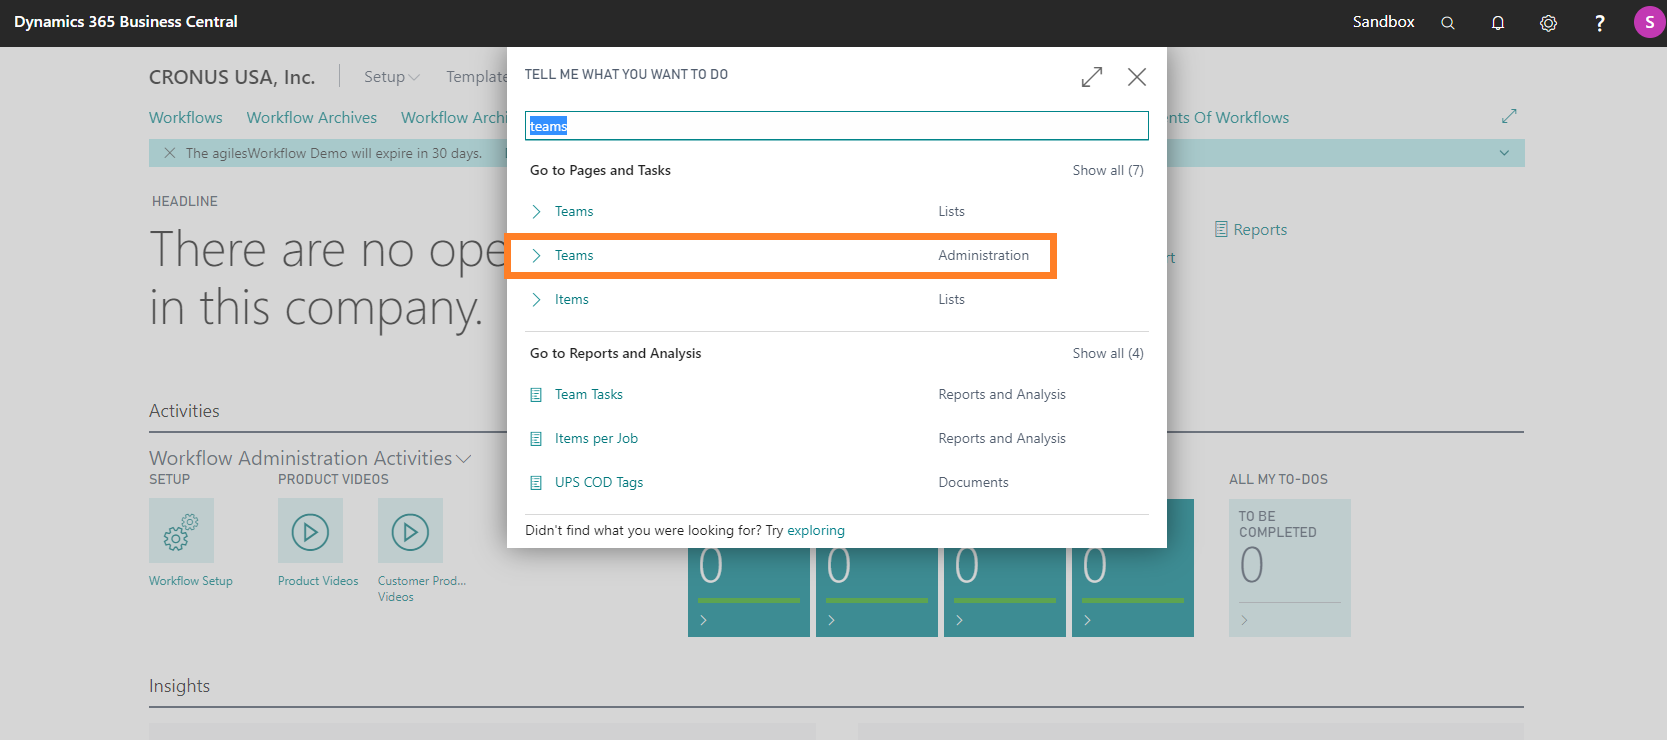
Task: Expand the Workflow Administration Activities chevron
Action: [x=464, y=459]
